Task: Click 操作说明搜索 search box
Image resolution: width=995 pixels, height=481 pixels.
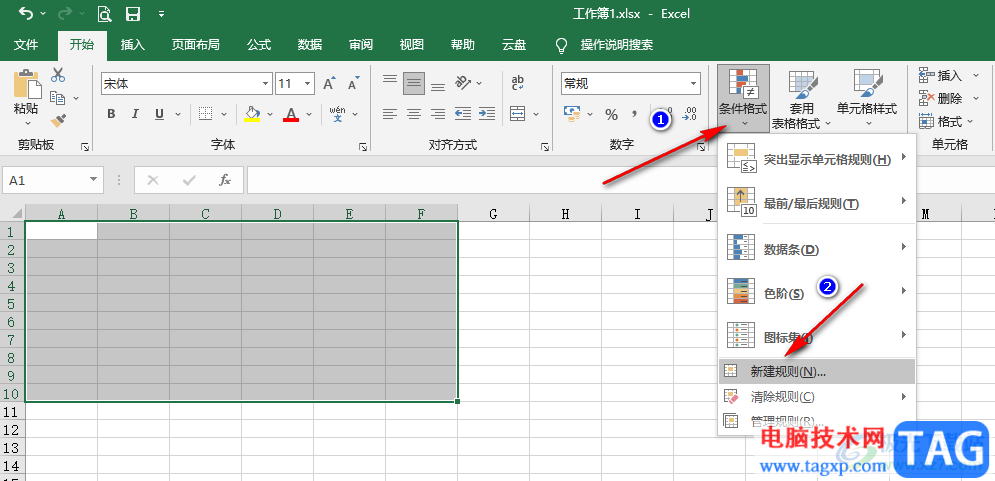Action: pos(616,45)
